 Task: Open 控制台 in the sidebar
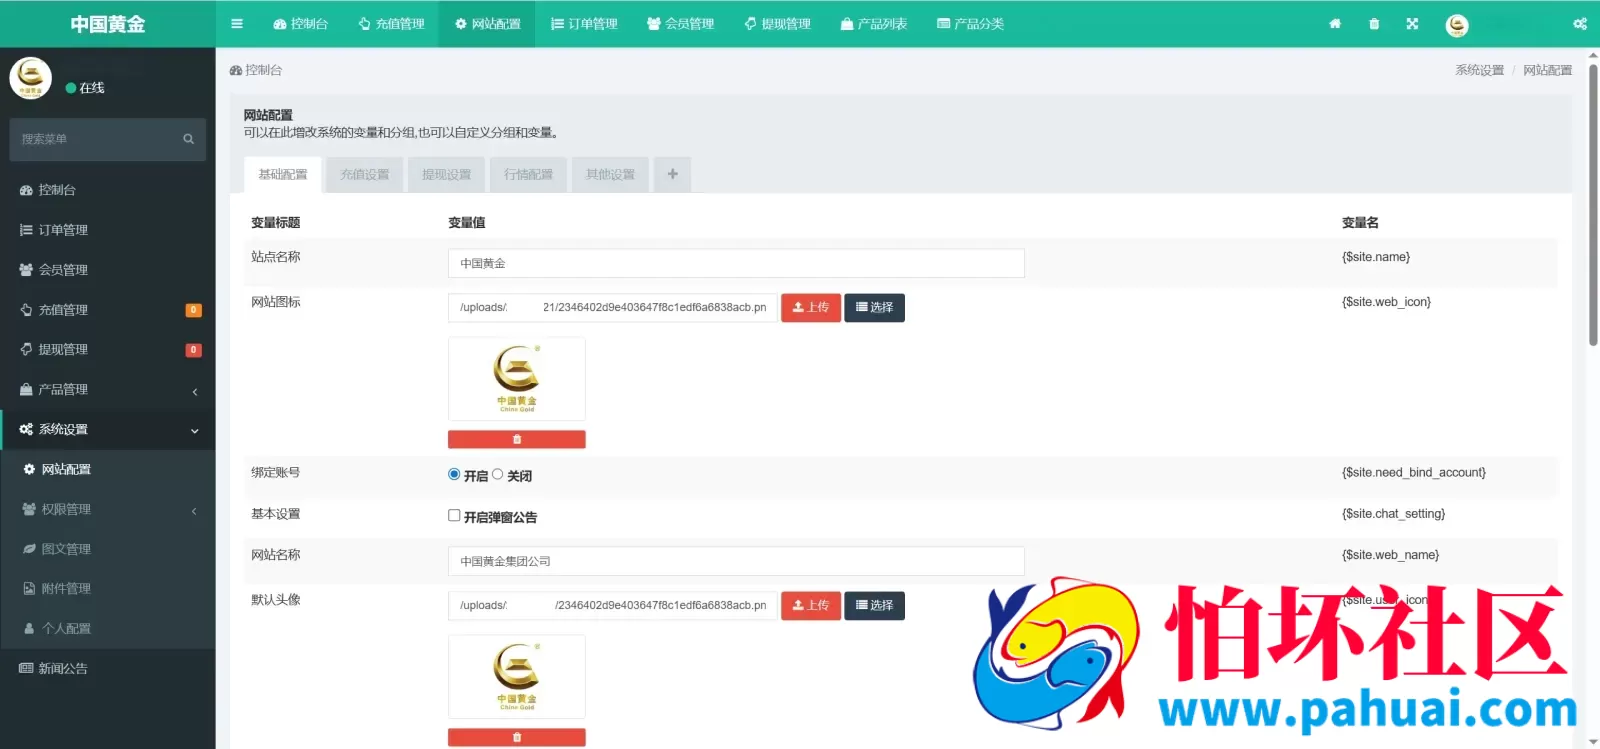pyautogui.click(x=108, y=190)
